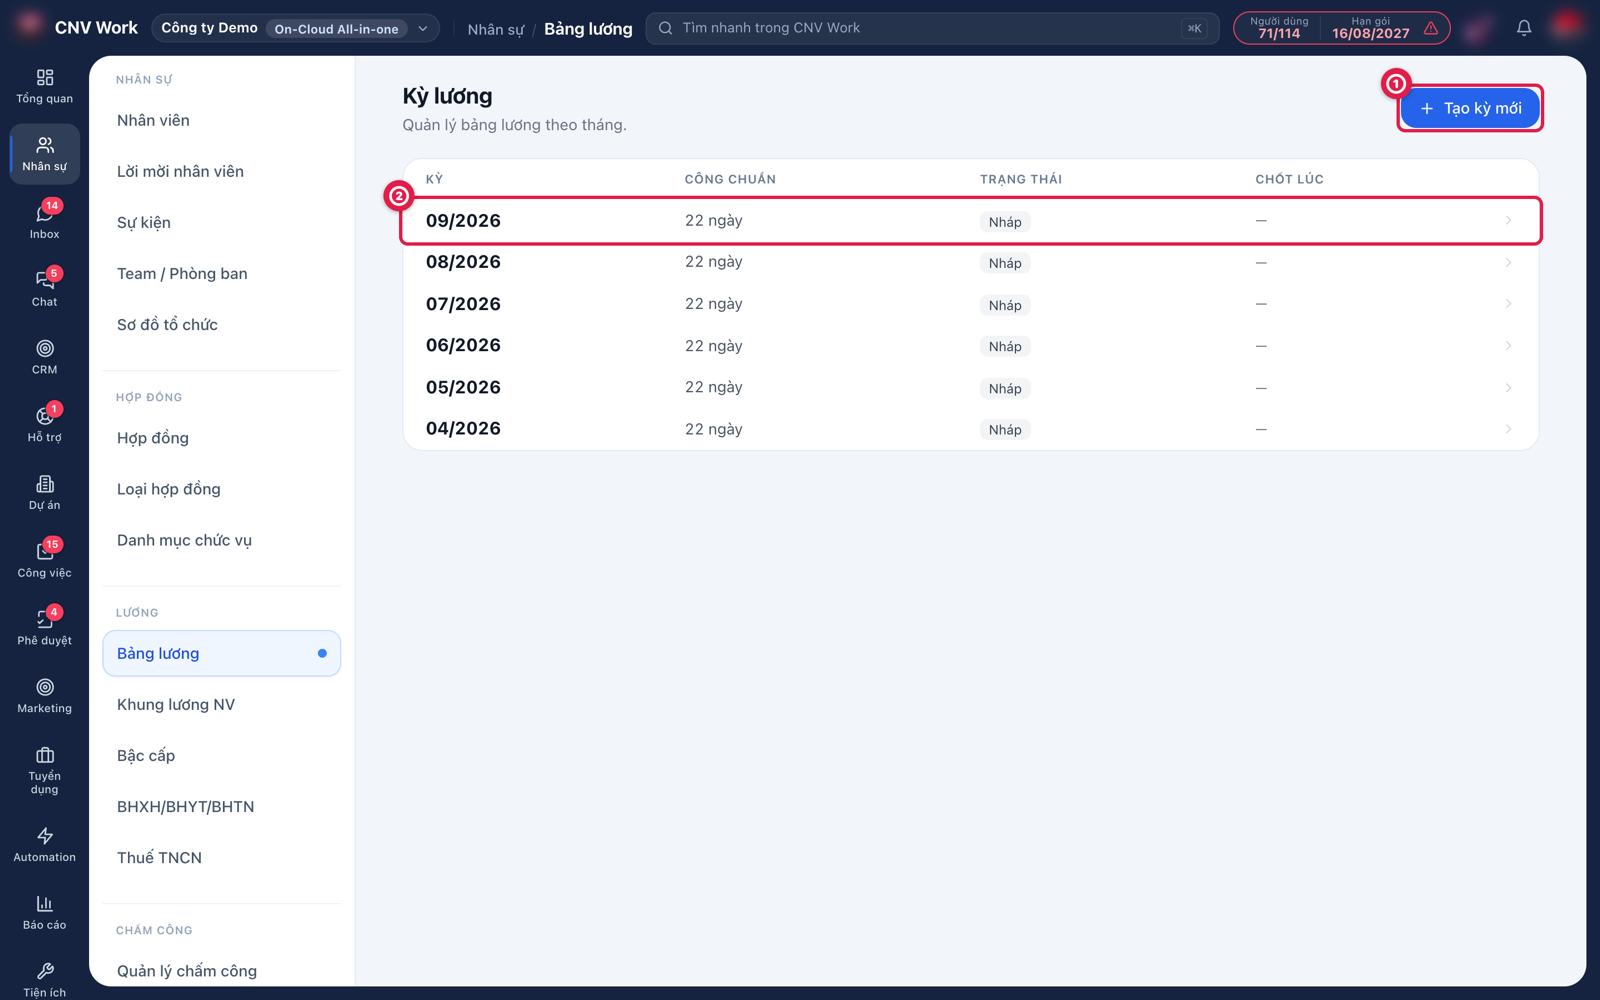Expand the 06/2026 row chevron
1600x1000 pixels.
tap(1508, 346)
